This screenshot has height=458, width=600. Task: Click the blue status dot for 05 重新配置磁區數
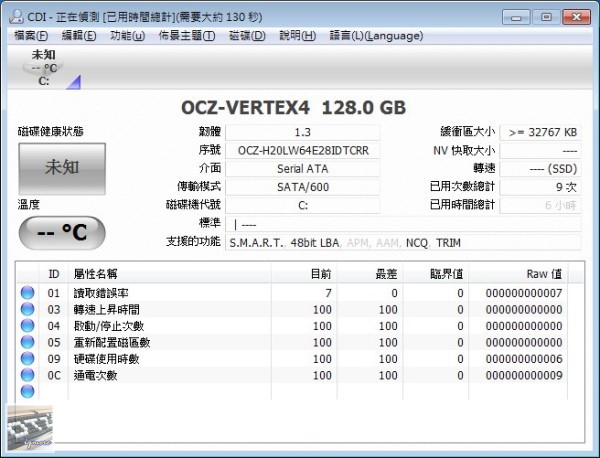click(27, 342)
